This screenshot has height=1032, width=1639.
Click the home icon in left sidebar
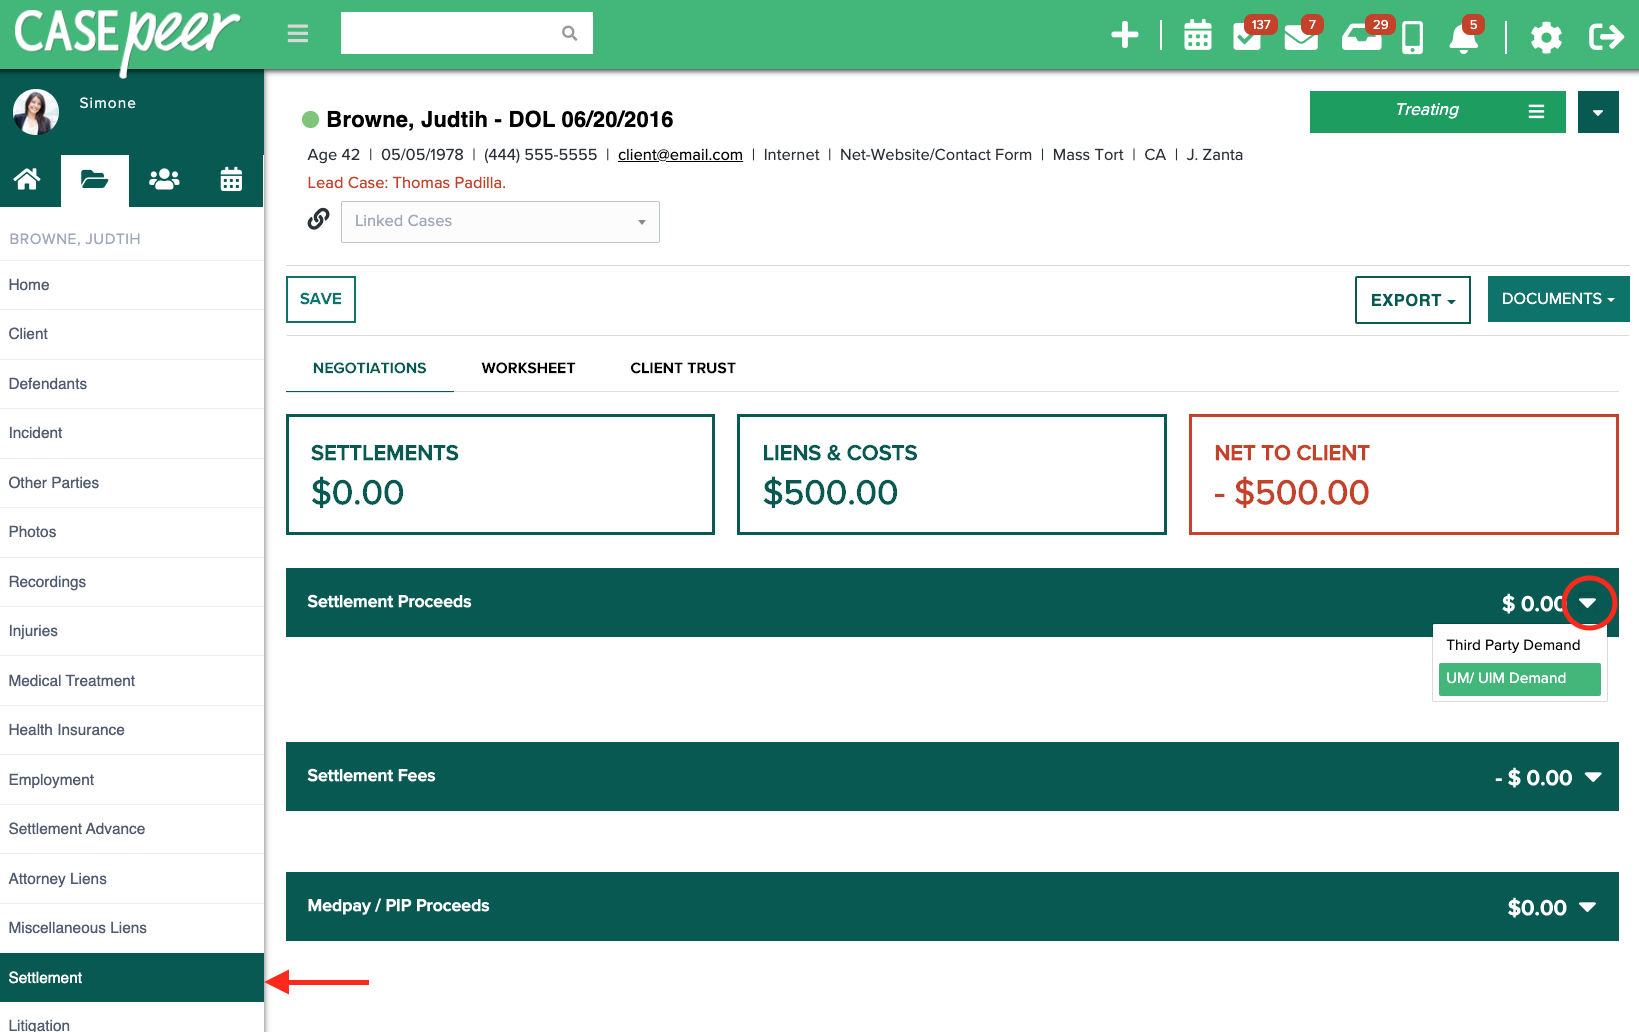[29, 180]
